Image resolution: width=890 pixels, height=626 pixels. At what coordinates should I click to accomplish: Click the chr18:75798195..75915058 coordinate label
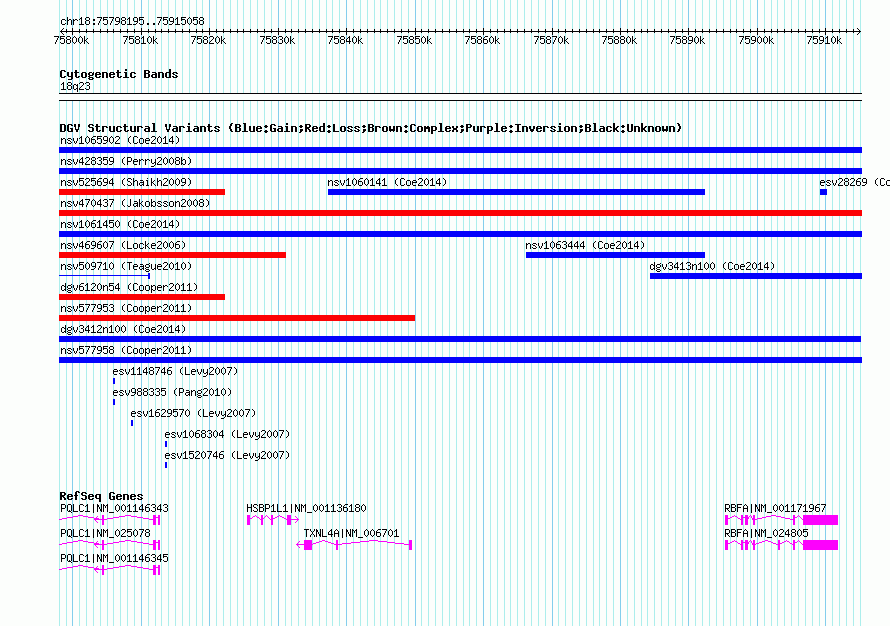click(x=132, y=22)
